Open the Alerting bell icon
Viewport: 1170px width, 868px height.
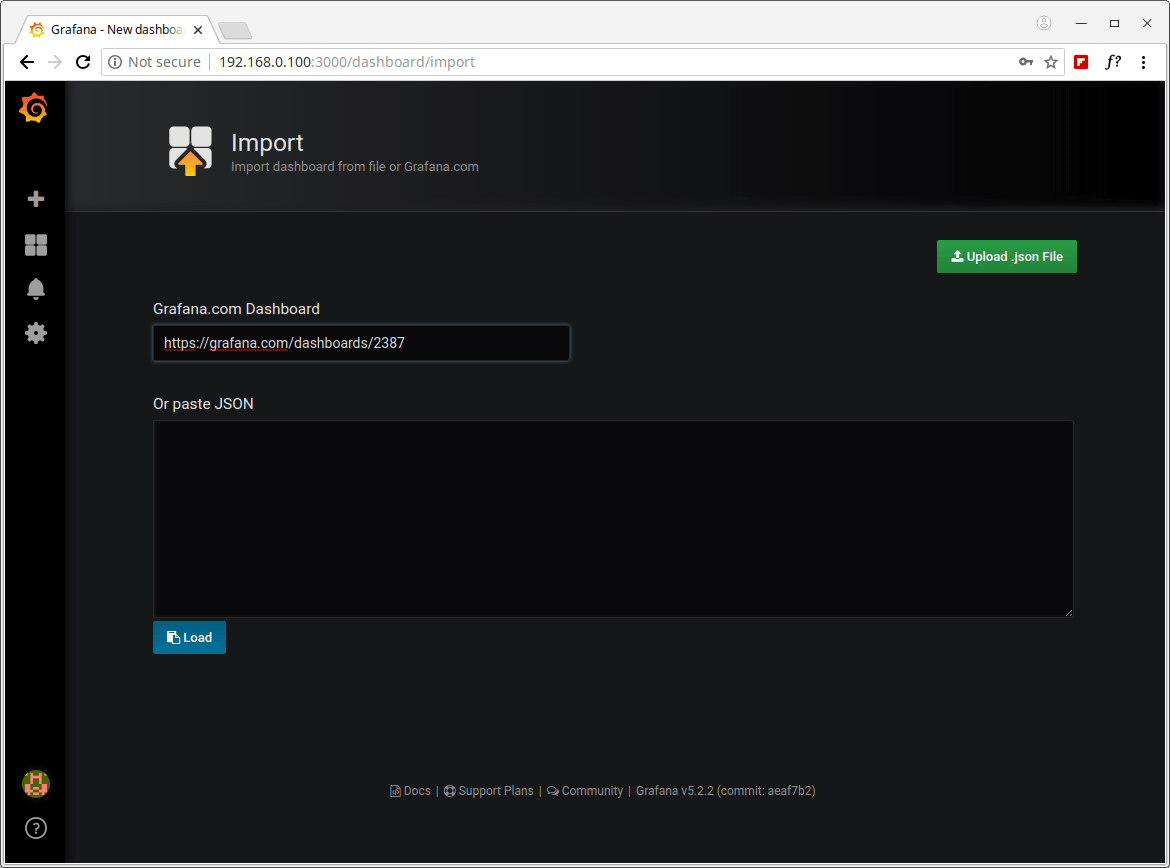click(36, 289)
